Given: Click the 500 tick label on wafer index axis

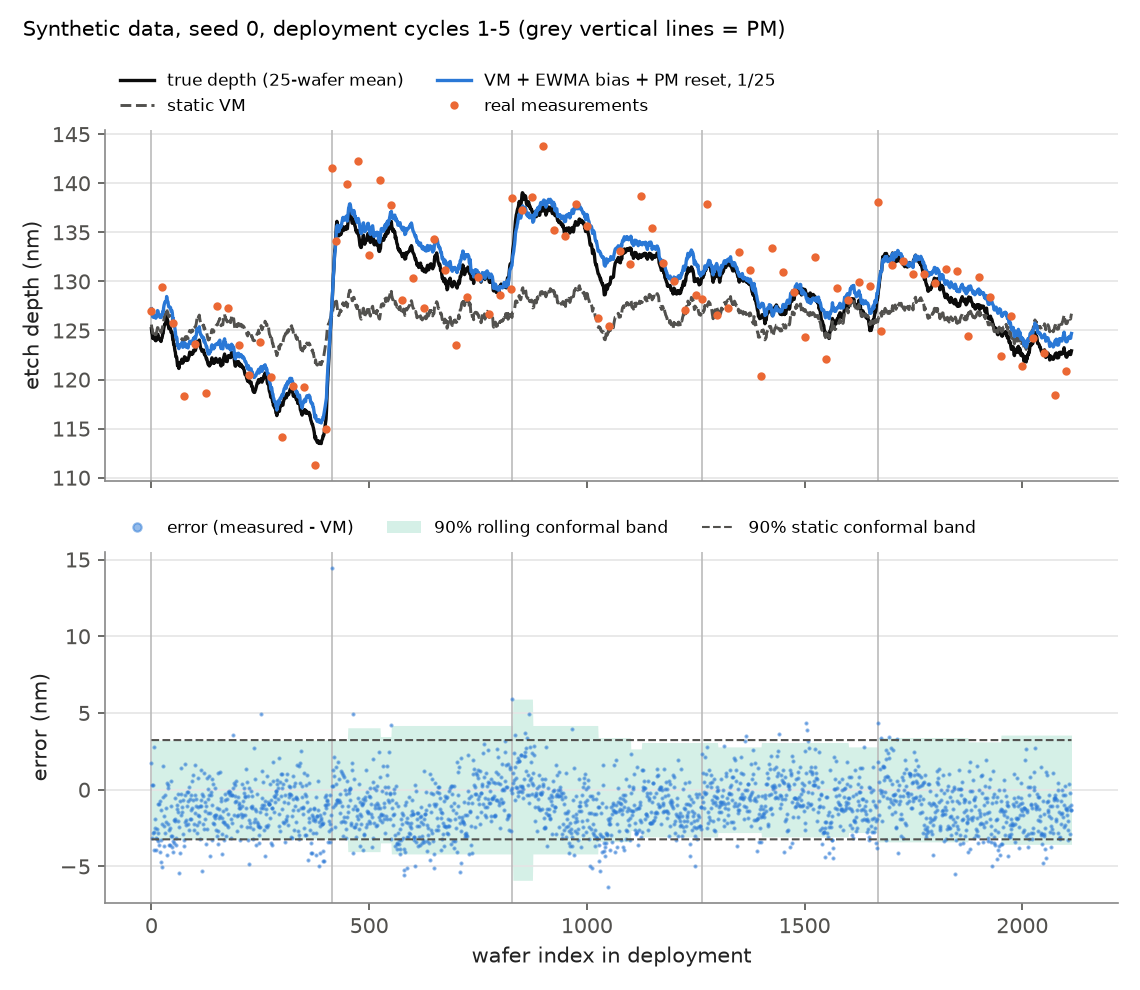Looking at the screenshot, I should (369, 926).
